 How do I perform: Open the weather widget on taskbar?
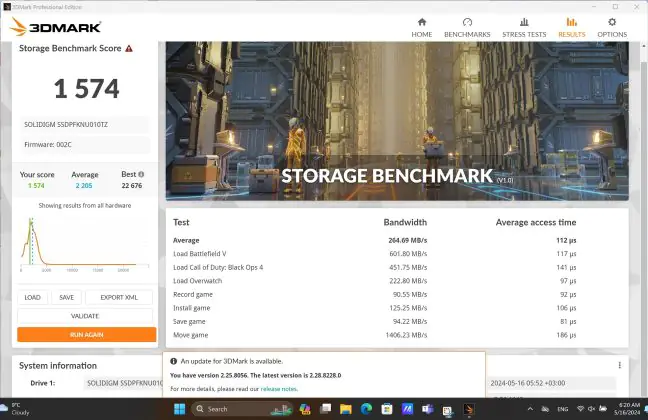pos(17,408)
